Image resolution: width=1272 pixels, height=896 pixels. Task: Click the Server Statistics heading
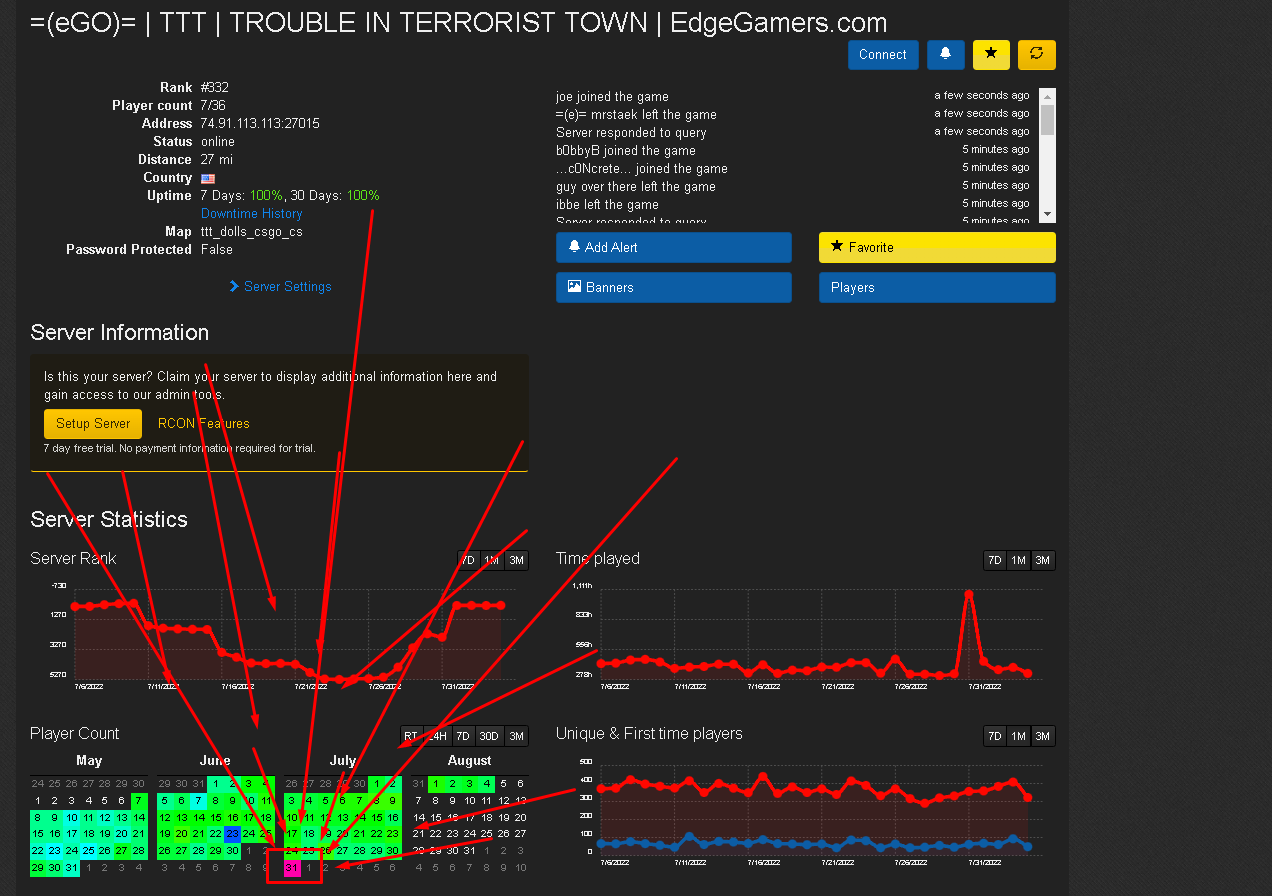pos(109,520)
